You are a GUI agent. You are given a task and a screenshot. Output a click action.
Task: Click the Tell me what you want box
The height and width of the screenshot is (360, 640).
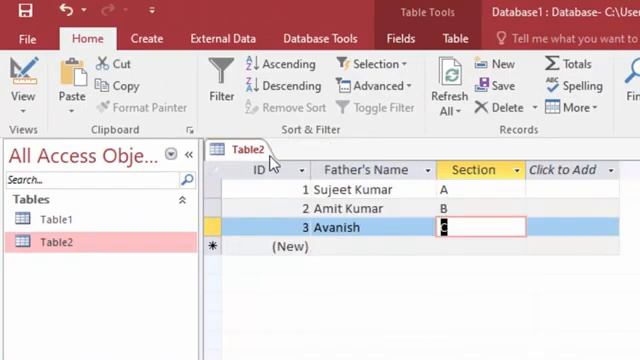click(567, 39)
